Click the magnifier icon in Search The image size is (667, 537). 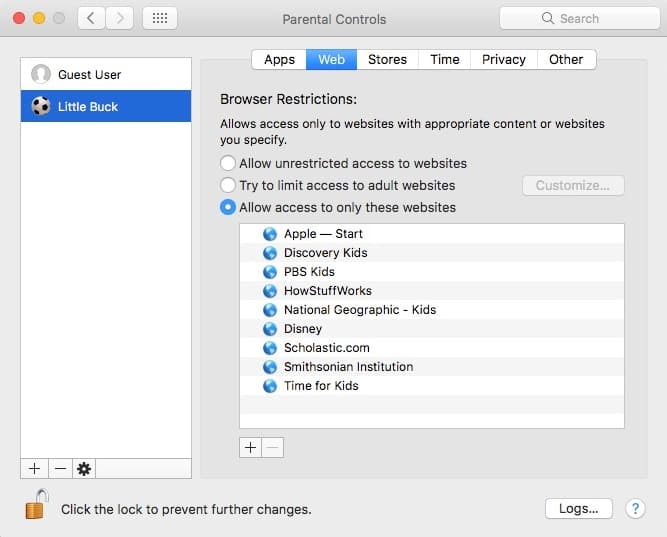[547, 18]
